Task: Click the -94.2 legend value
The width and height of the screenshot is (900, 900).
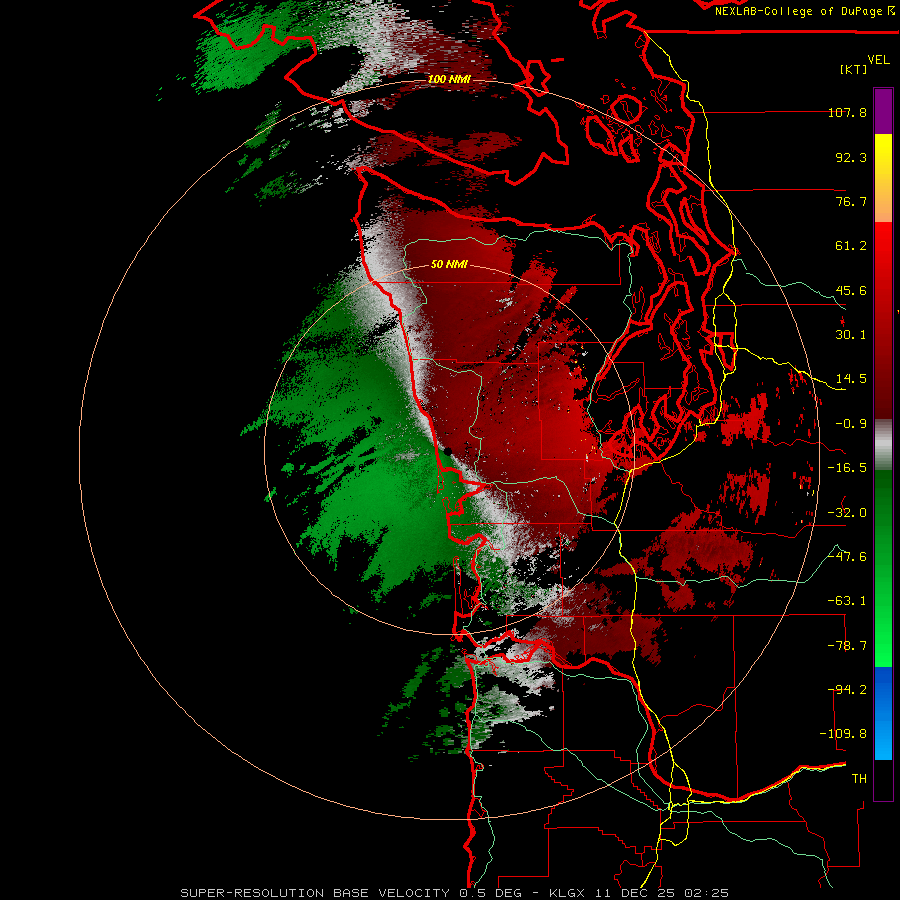Action: point(847,690)
